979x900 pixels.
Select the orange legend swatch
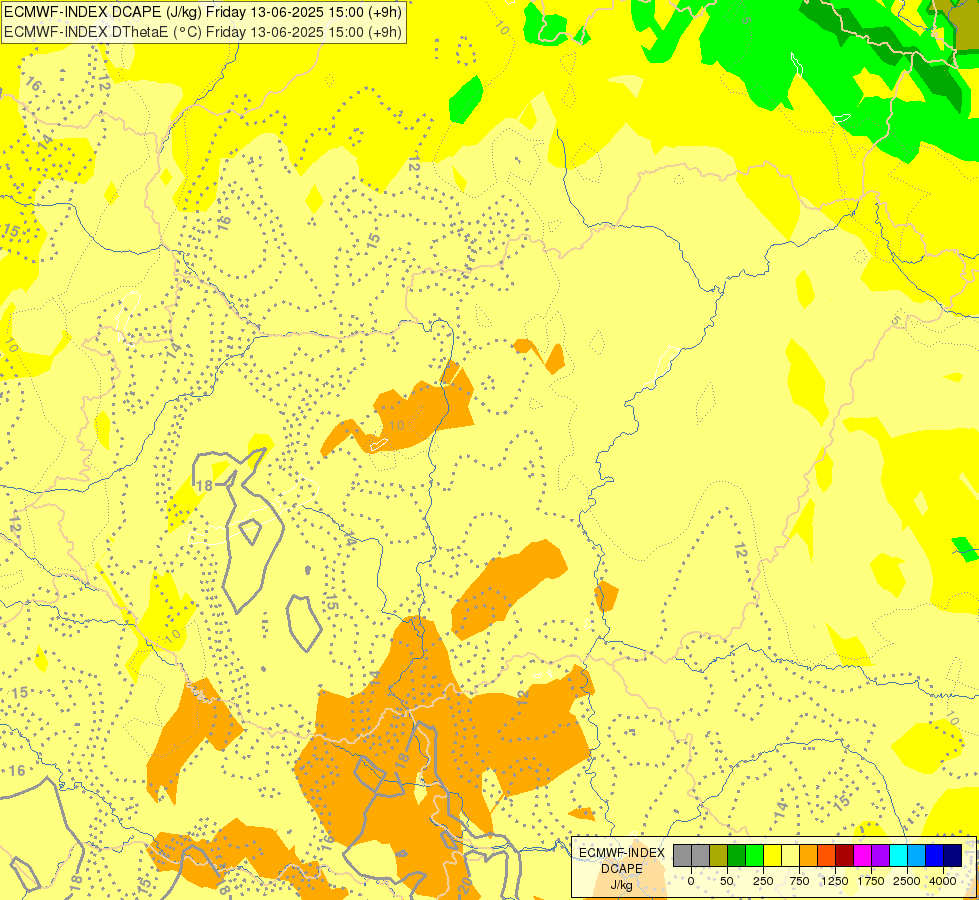(809, 855)
